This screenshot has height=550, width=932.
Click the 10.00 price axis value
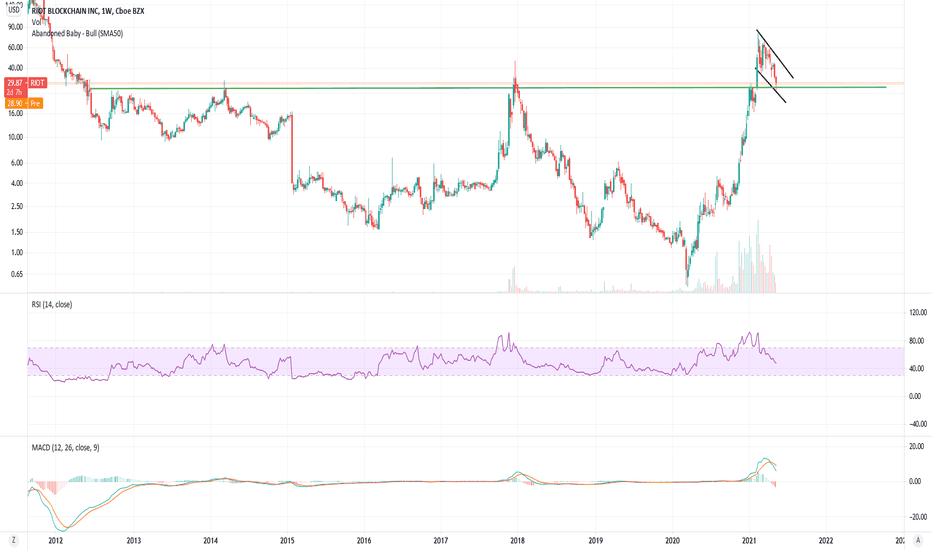[15, 137]
